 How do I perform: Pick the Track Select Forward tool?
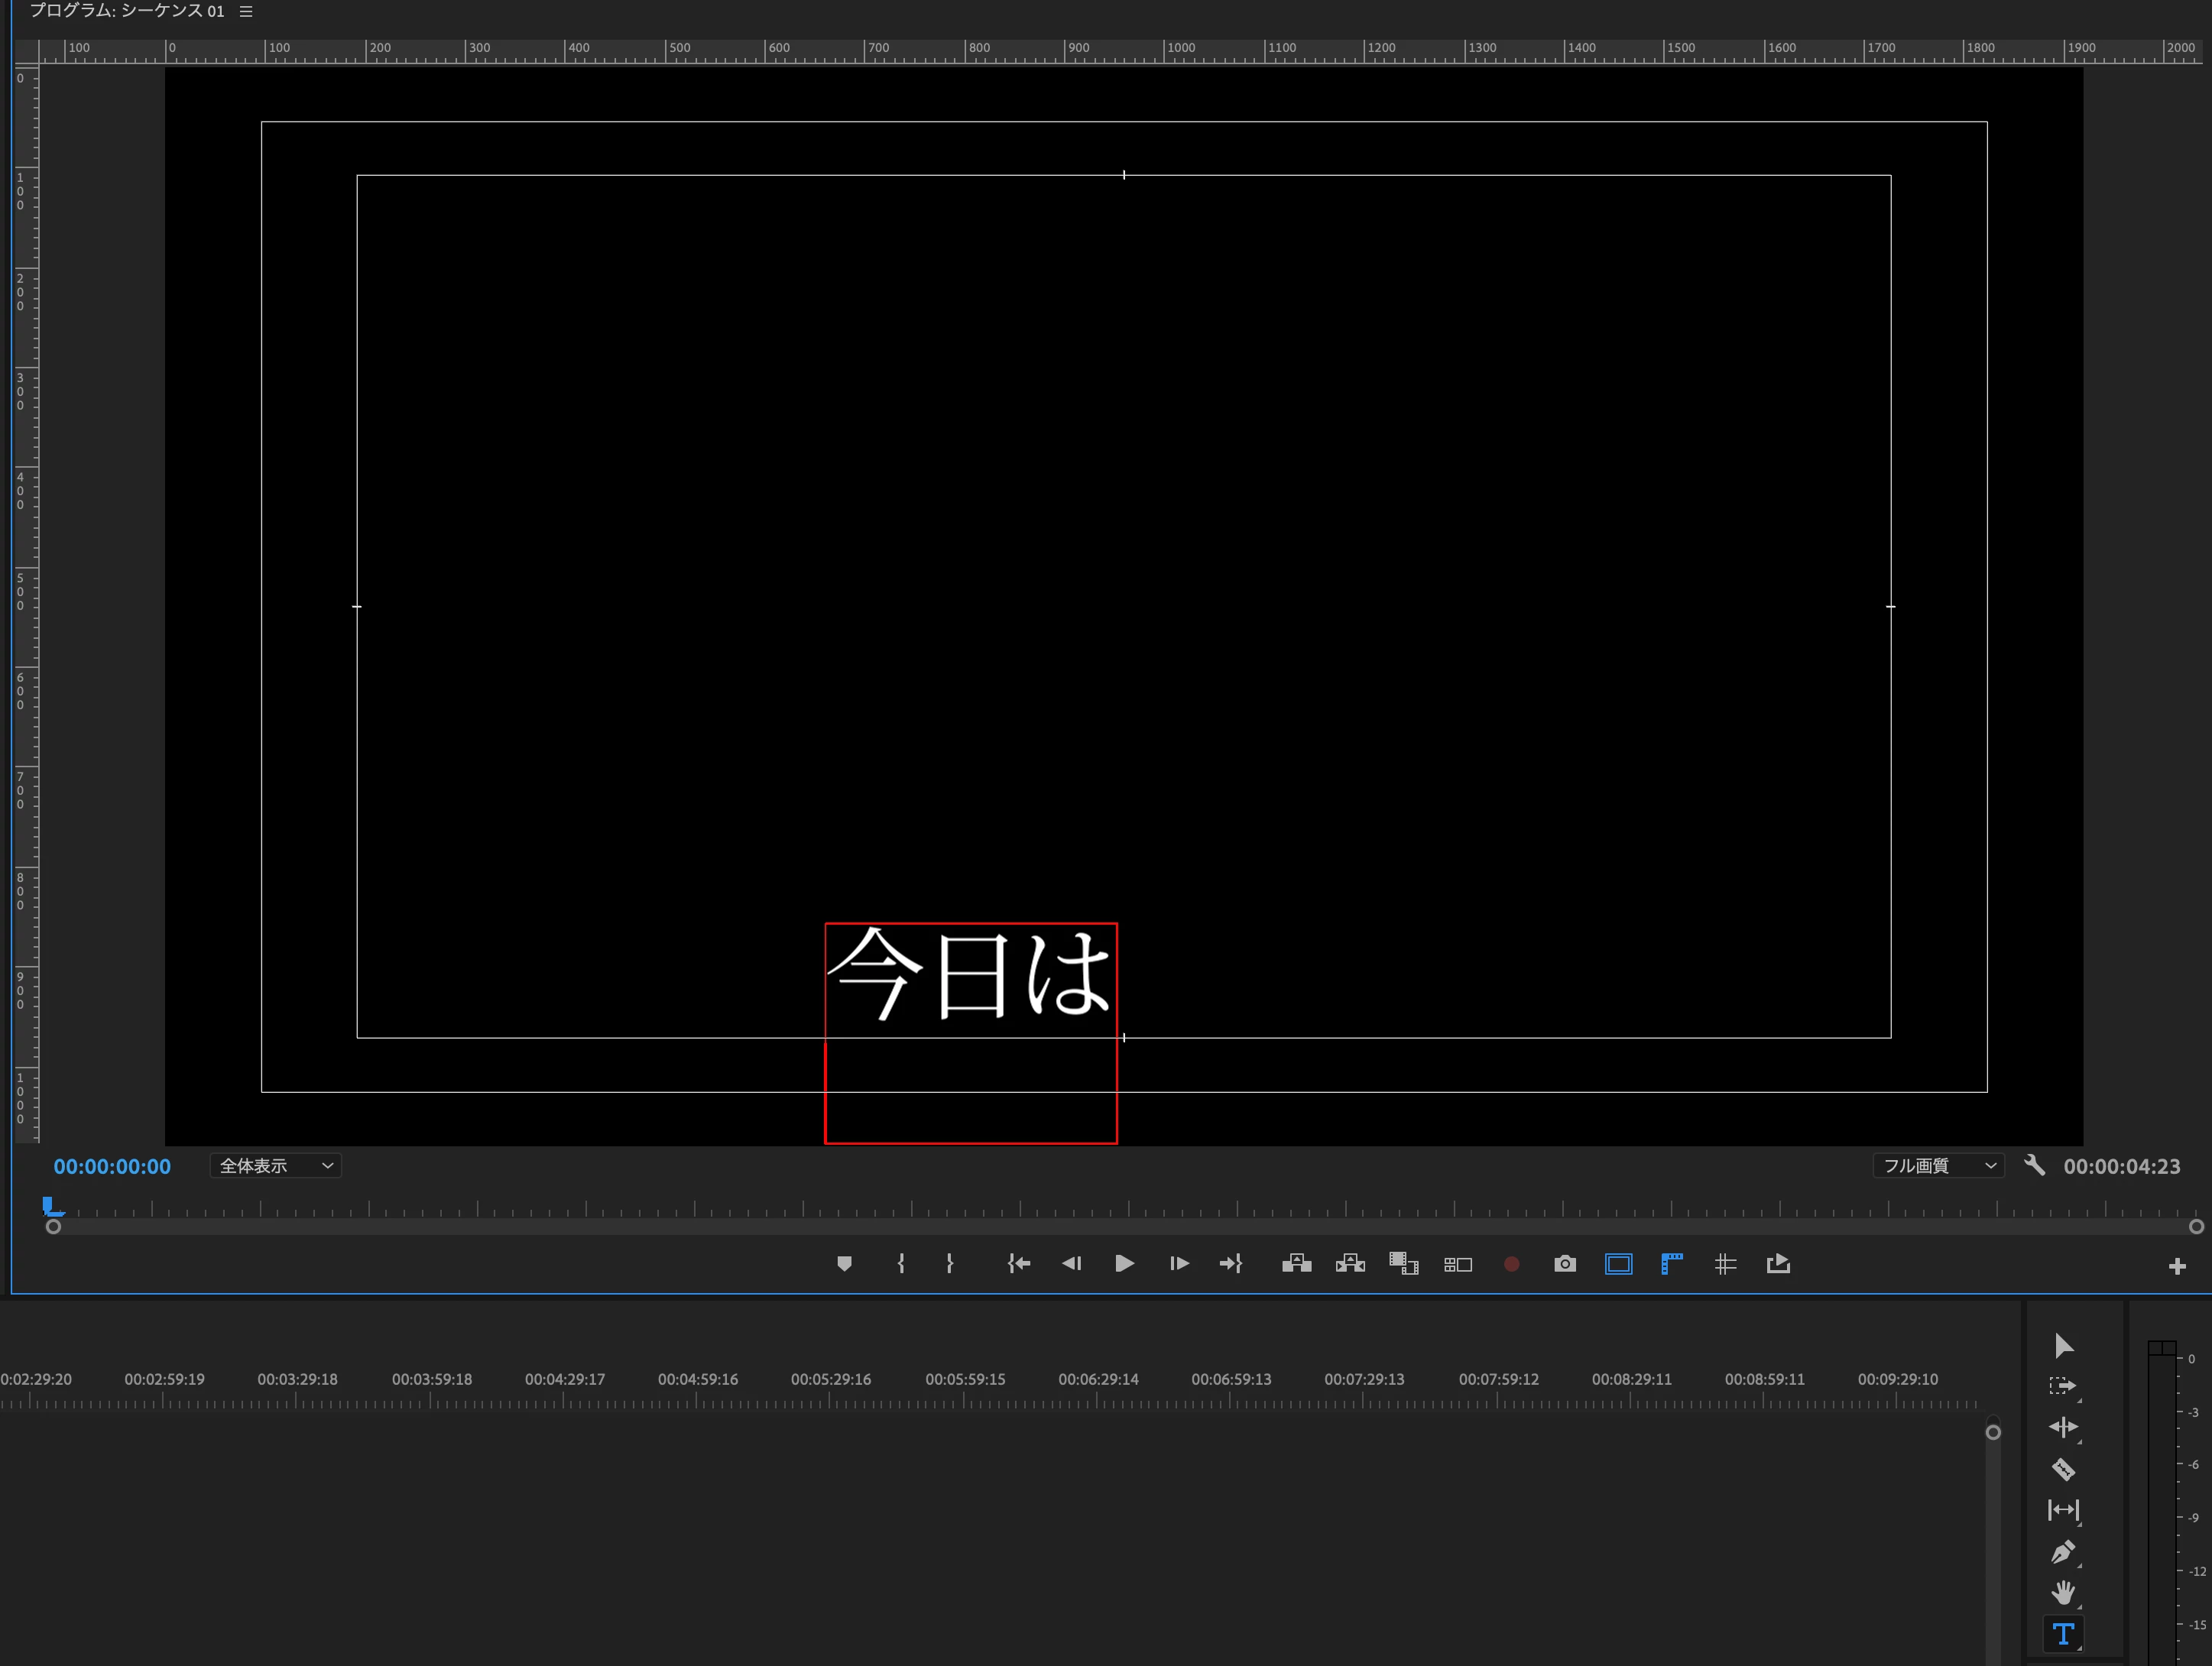(x=2062, y=1386)
